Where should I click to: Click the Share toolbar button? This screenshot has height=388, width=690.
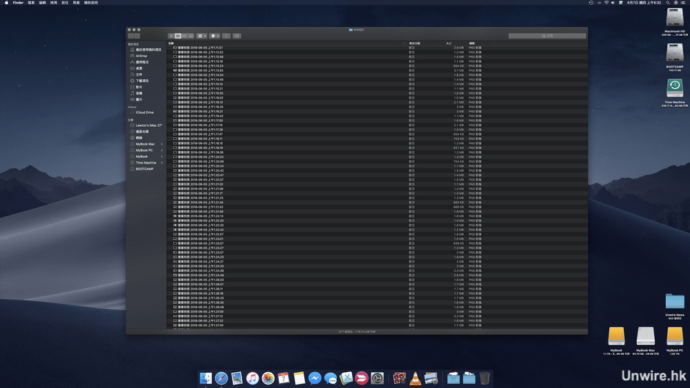point(226,36)
